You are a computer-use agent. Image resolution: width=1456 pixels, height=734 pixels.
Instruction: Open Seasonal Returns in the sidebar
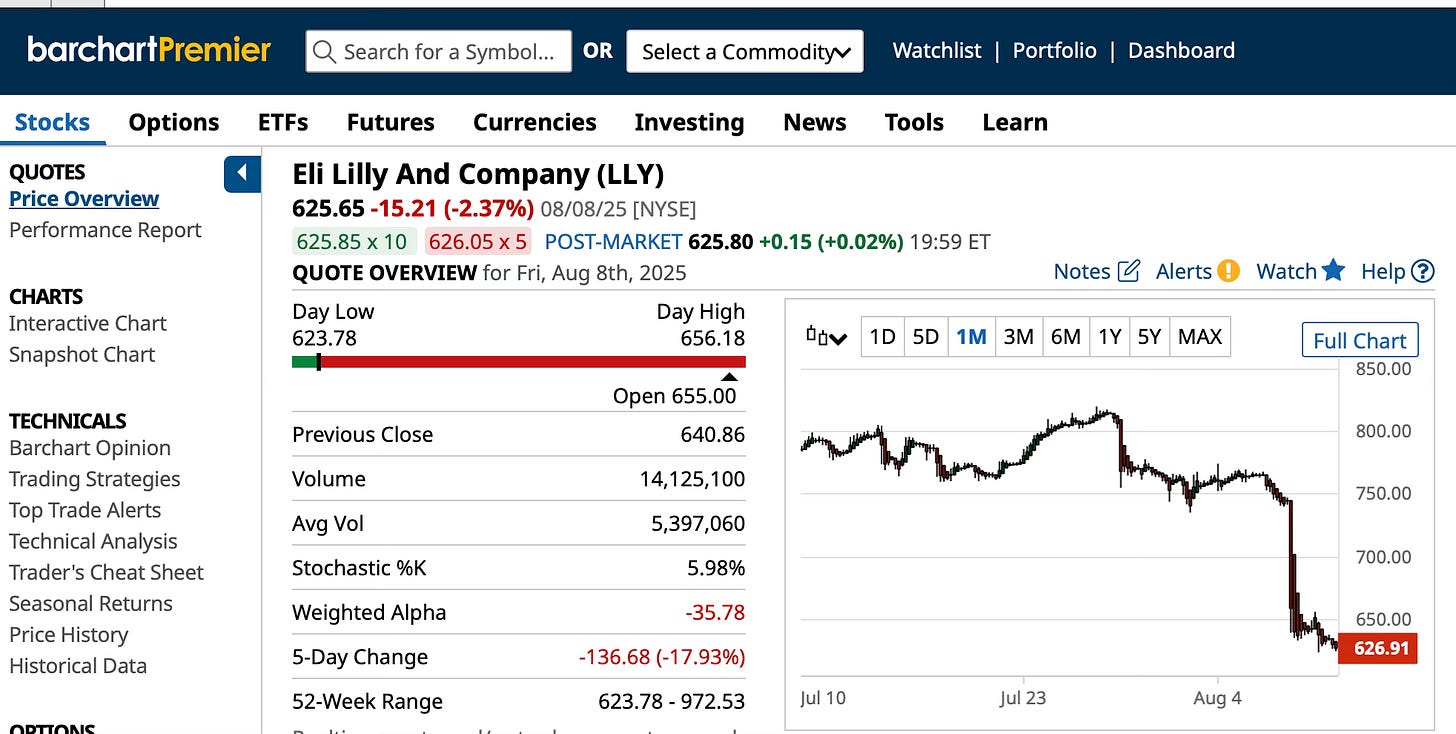(x=91, y=603)
